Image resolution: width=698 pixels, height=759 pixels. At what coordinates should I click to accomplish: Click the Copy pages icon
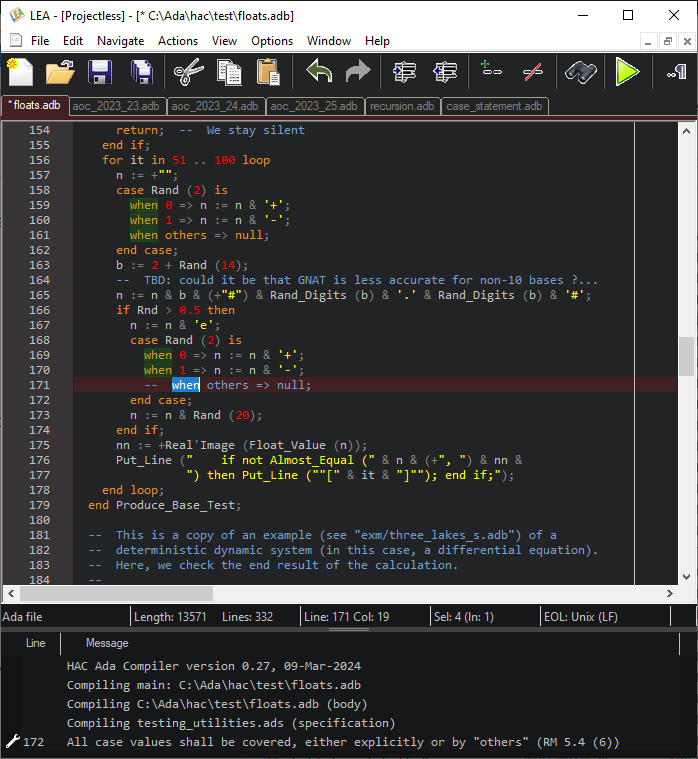pos(229,72)
